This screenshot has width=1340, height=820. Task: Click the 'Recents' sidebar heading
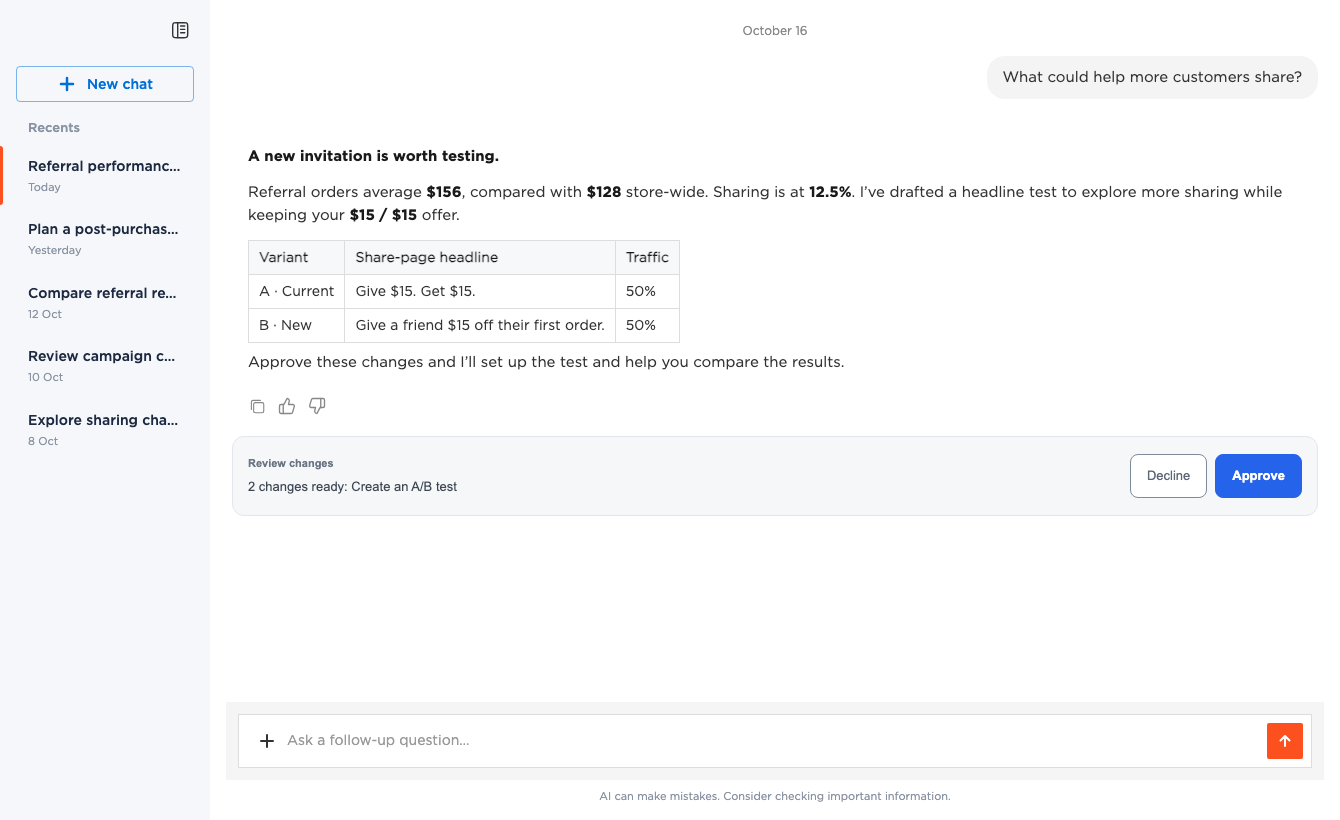[54, 128]
